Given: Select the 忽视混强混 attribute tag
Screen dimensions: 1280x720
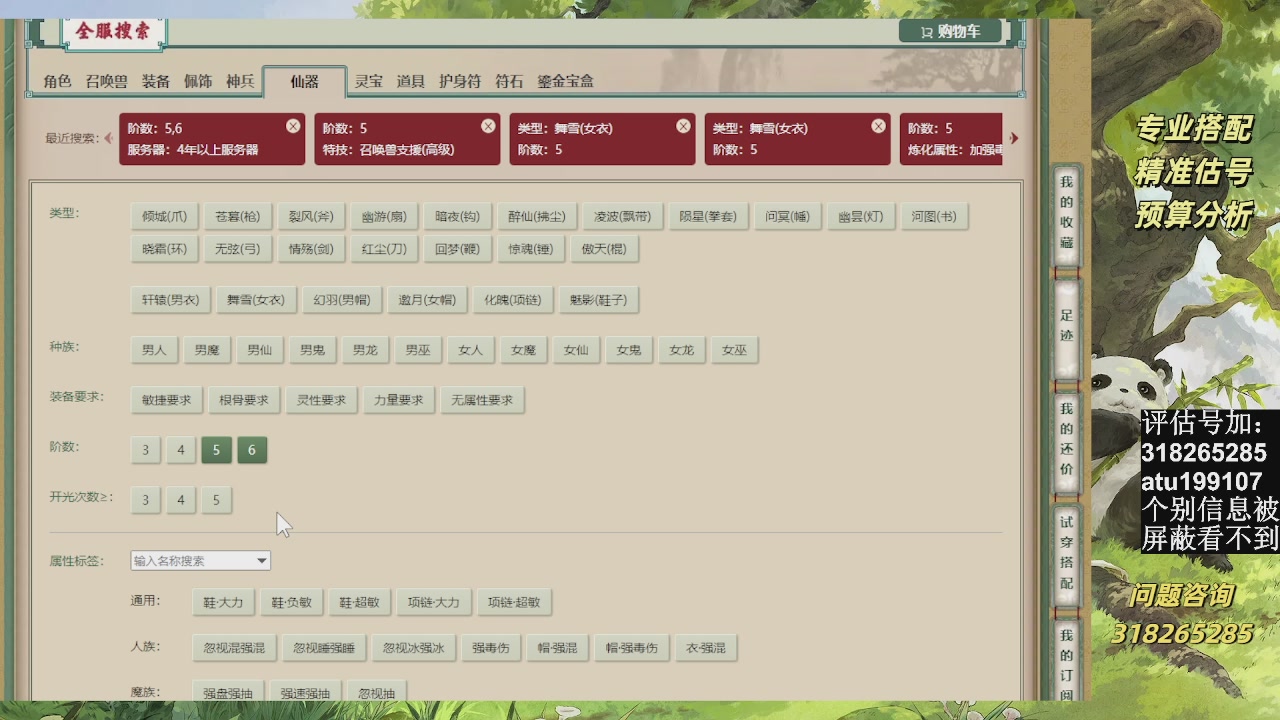Looking at the screenshot, I should tap(234, 648).
